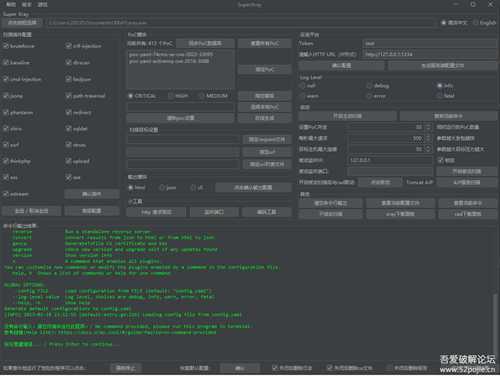
Task: Click the listen IP field showing 127.0.0.1
Action: [x=390, y=160]
